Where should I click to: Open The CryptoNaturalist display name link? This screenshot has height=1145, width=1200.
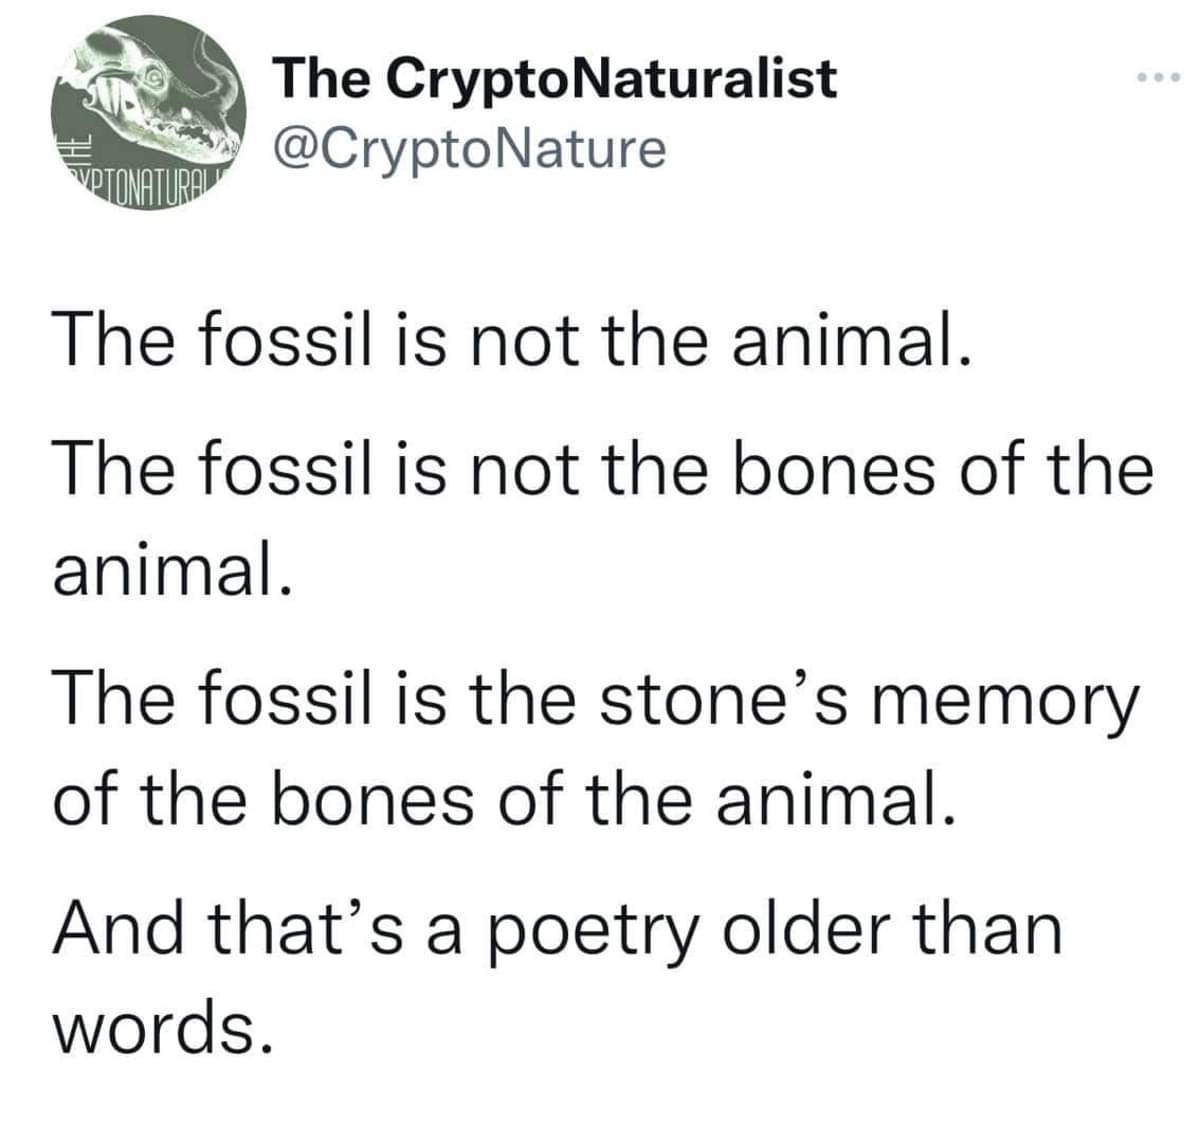(555, 77)
